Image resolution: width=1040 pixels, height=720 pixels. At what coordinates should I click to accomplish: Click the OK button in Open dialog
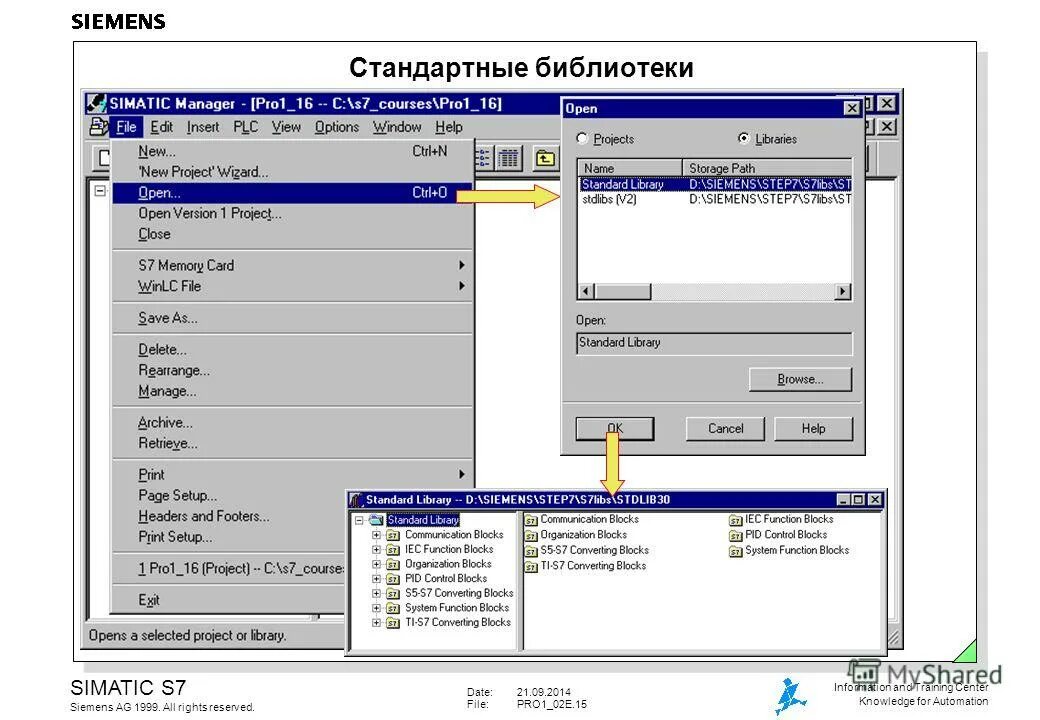click(x=615, y=428)
